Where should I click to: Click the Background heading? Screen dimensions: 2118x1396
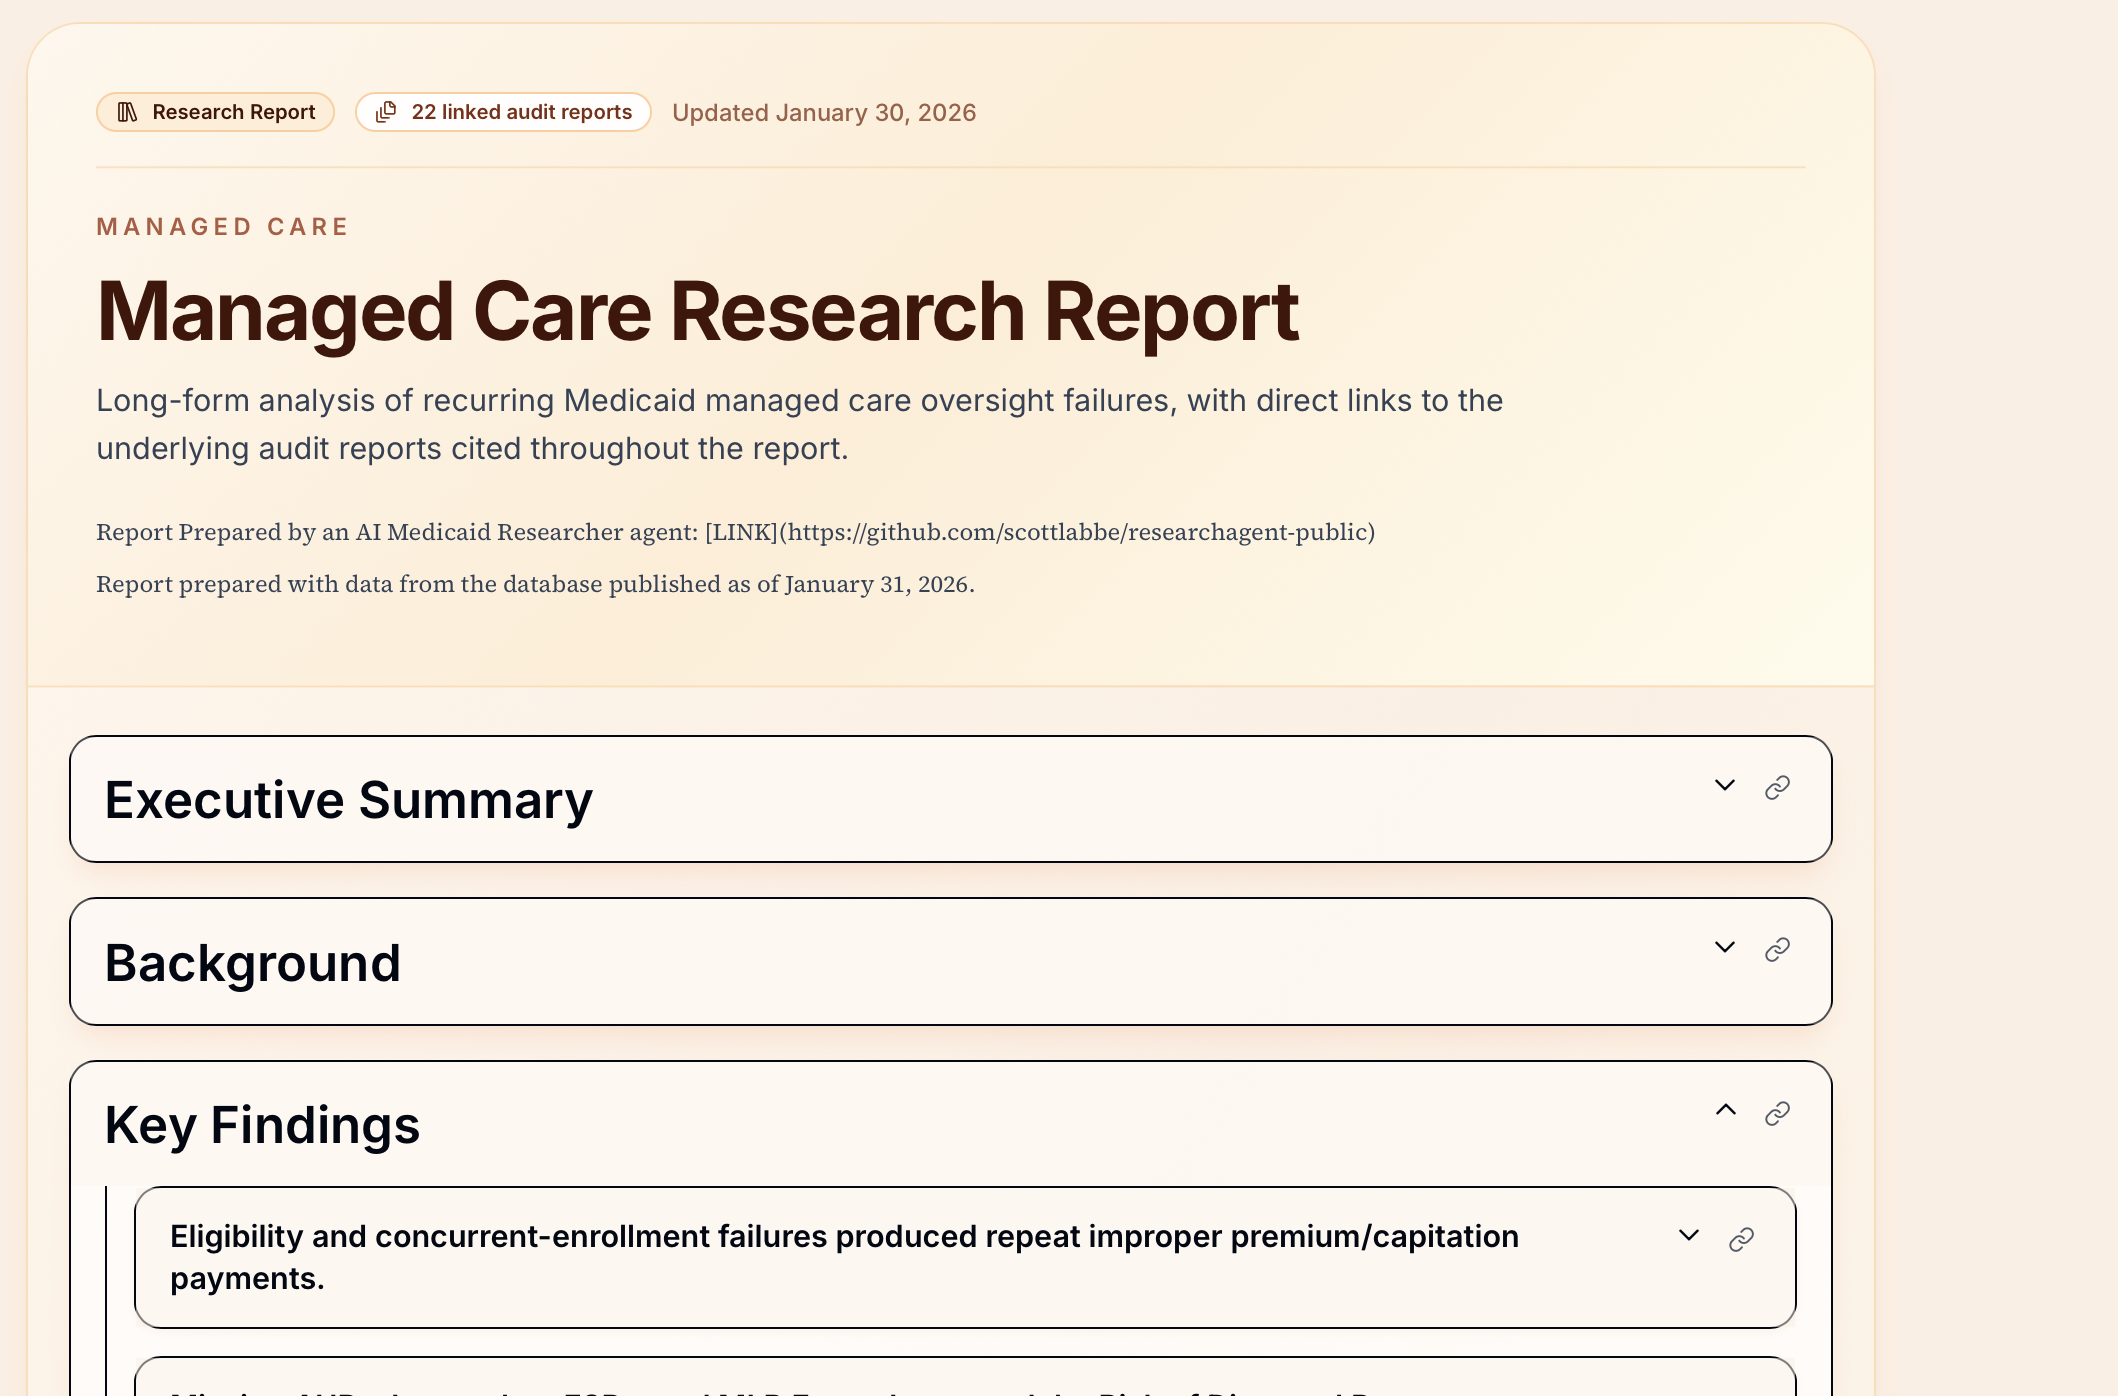[253, 962]
